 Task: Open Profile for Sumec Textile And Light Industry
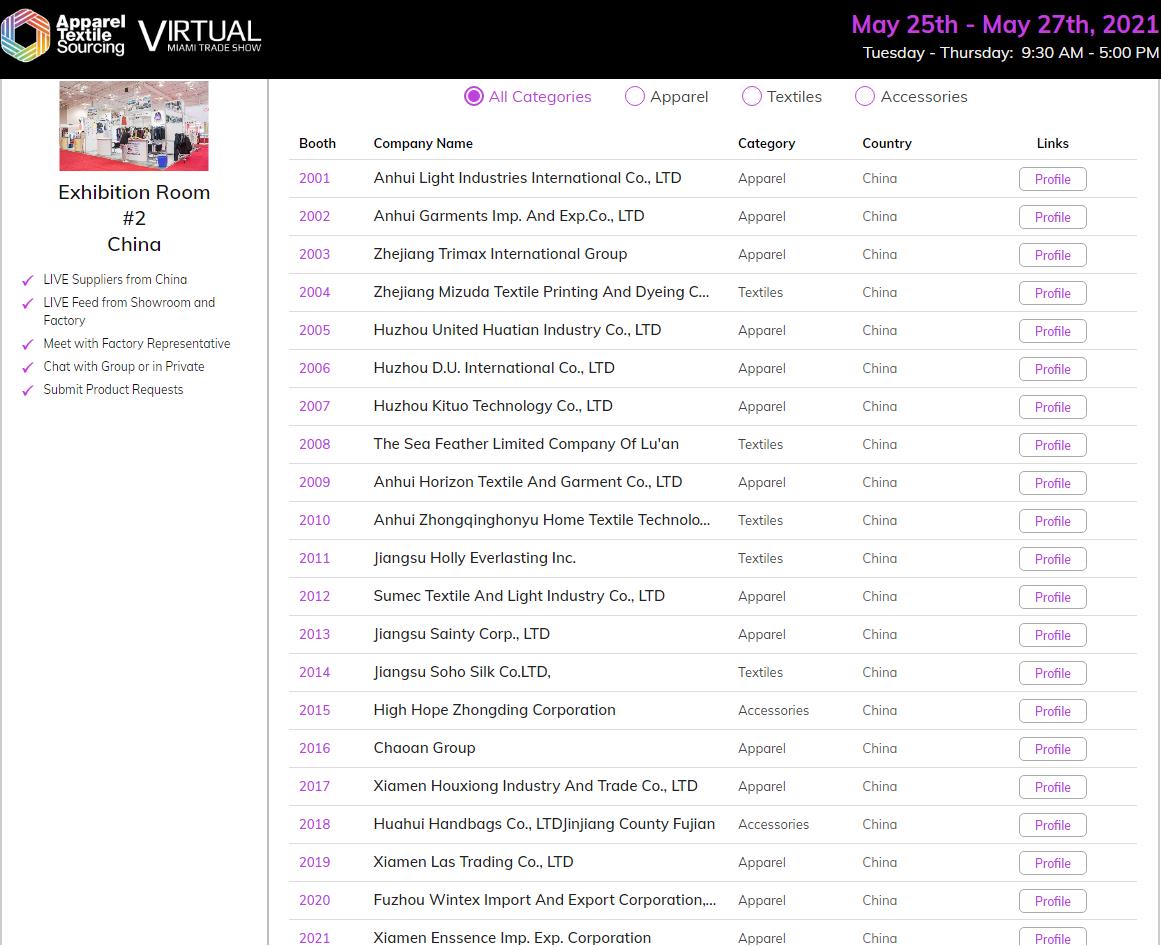tap(1052, 597)
